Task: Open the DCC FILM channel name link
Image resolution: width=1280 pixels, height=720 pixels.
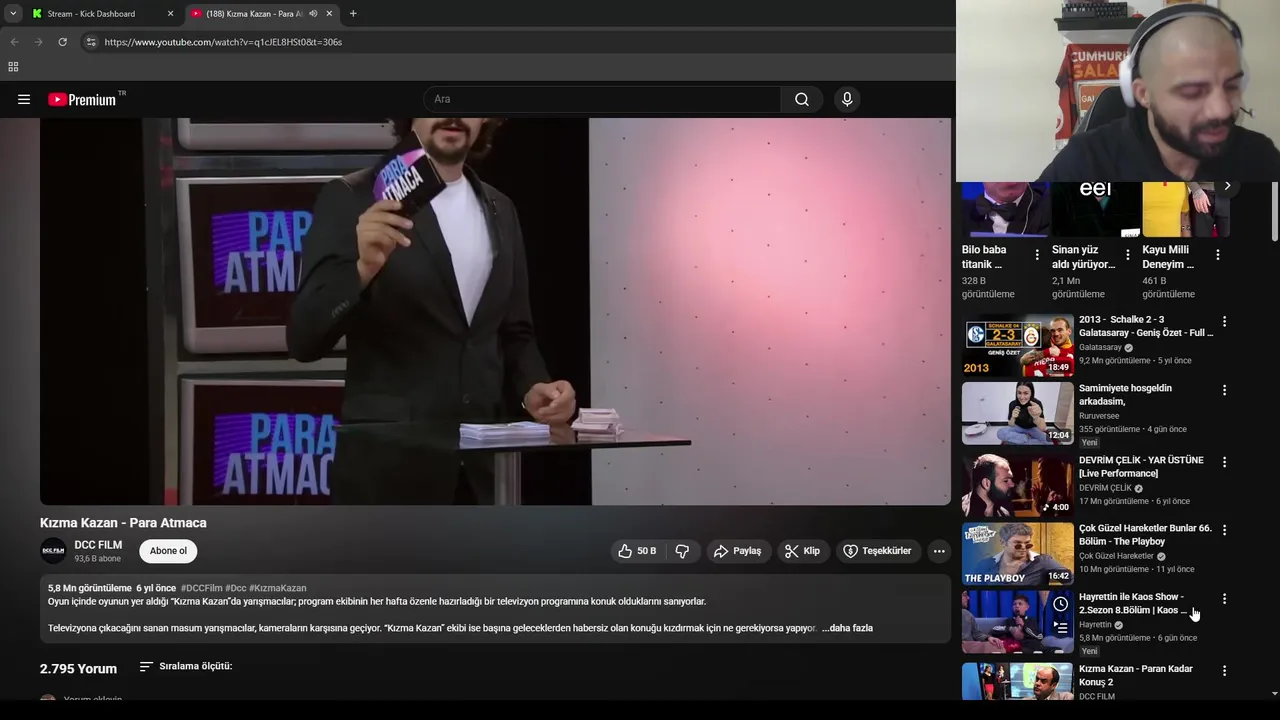Action: [98, 545]
